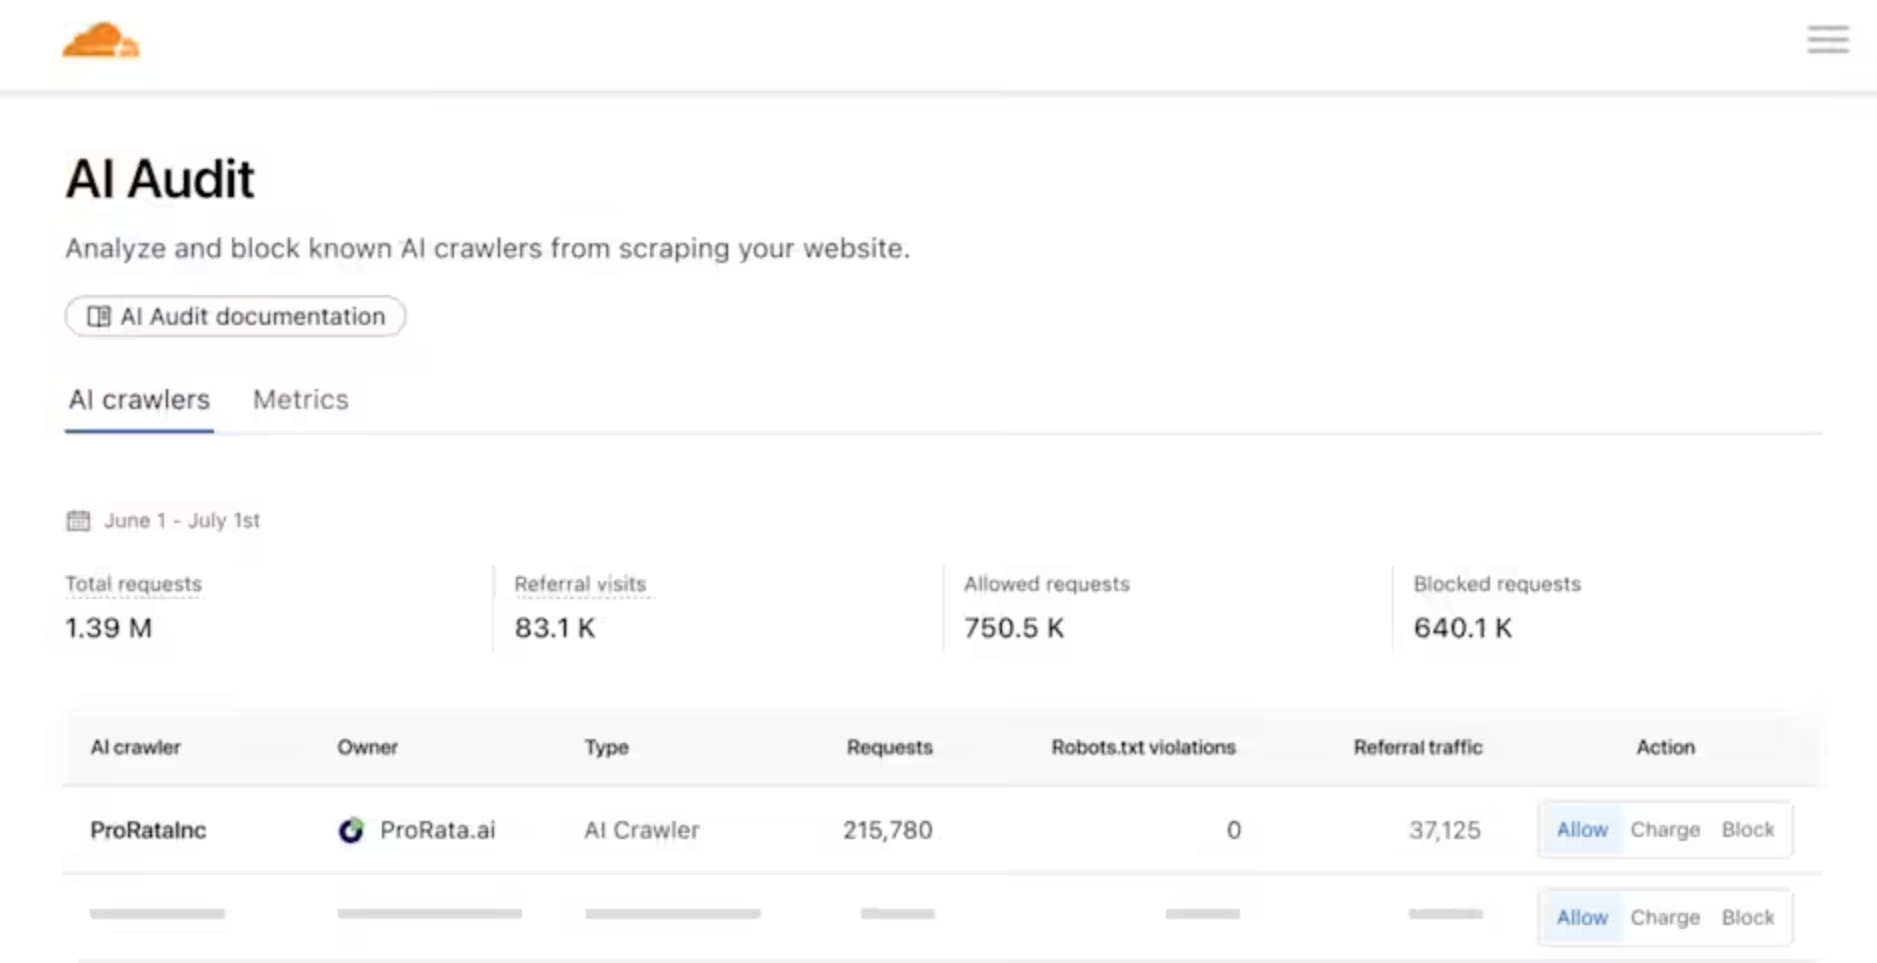Select the AI crawlers tab
Image resolution: width=1877 pixels, height=963 pixels.
coord(139,400)
